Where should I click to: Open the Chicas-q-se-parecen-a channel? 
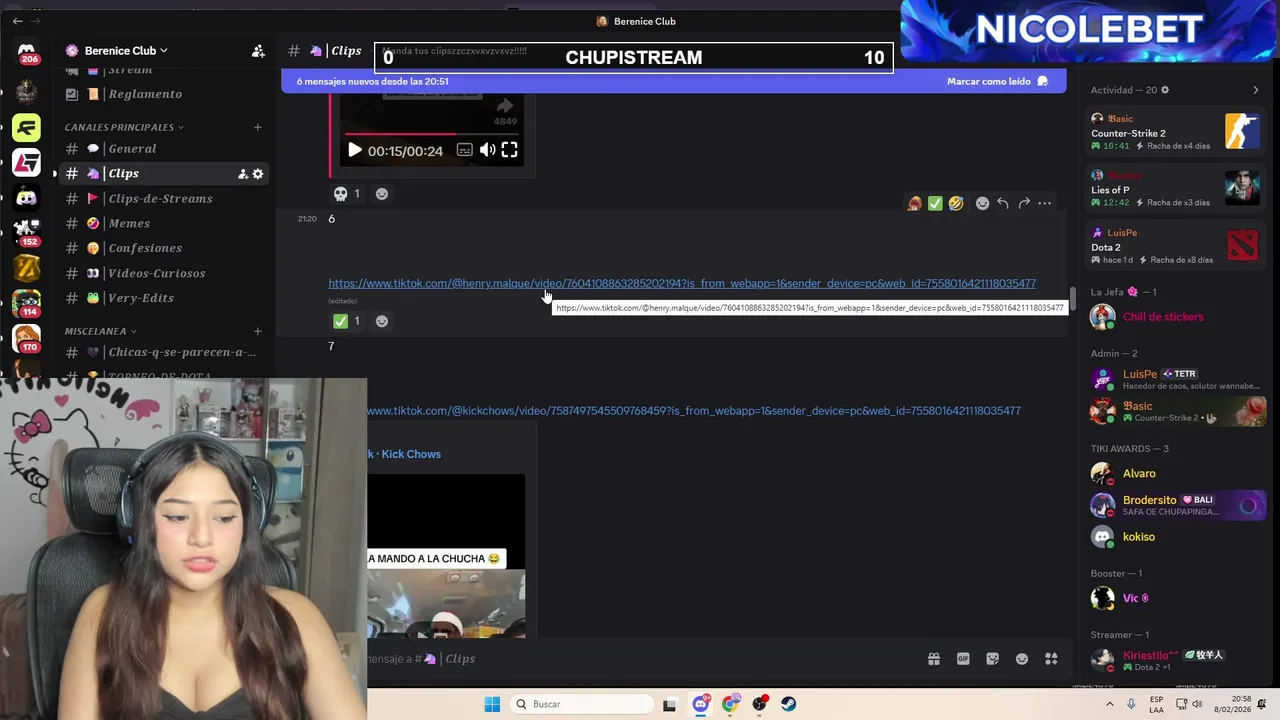click(162, 353)
